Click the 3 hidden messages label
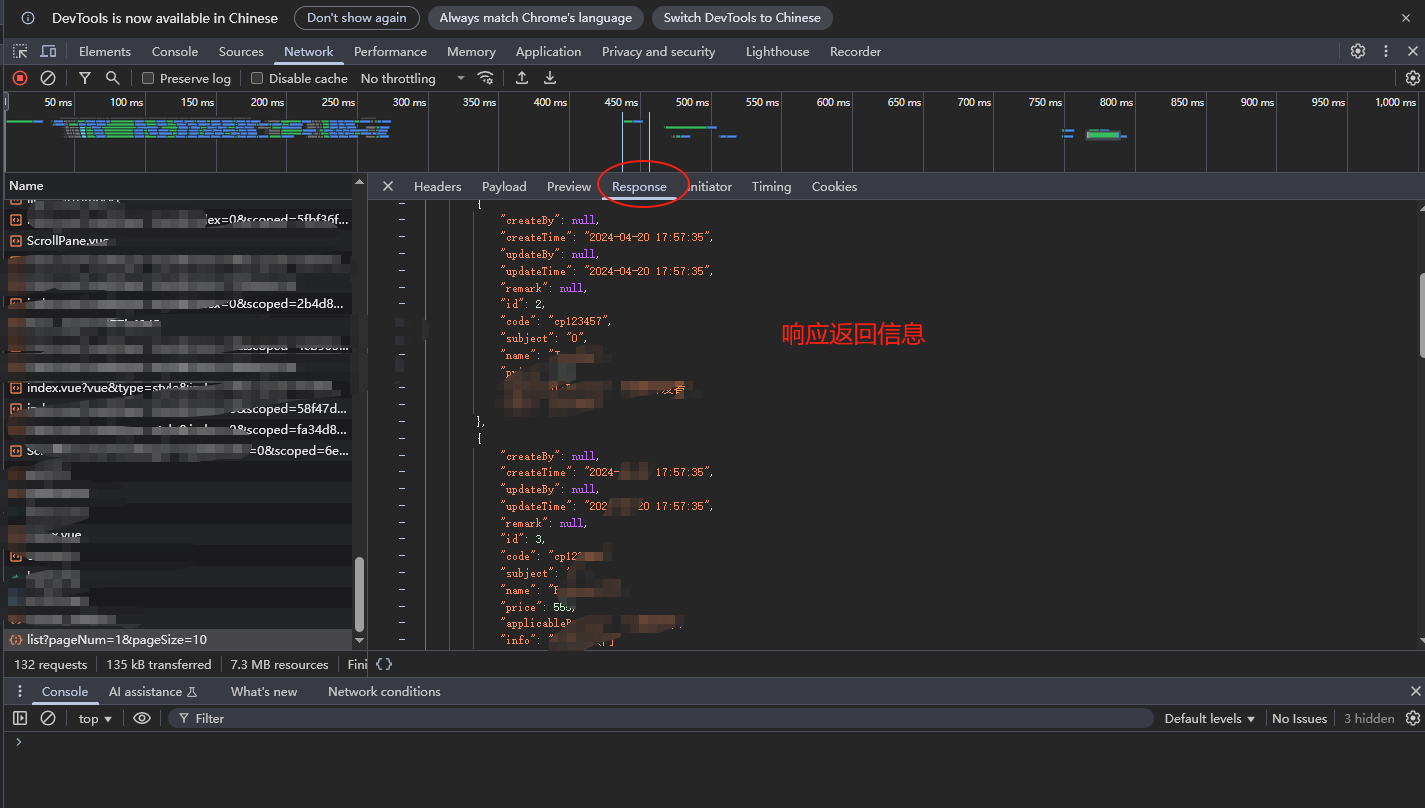Image resolution: width=1425 pixels, height=808 pixels. pyautogui.click(x=1368, y=718)
